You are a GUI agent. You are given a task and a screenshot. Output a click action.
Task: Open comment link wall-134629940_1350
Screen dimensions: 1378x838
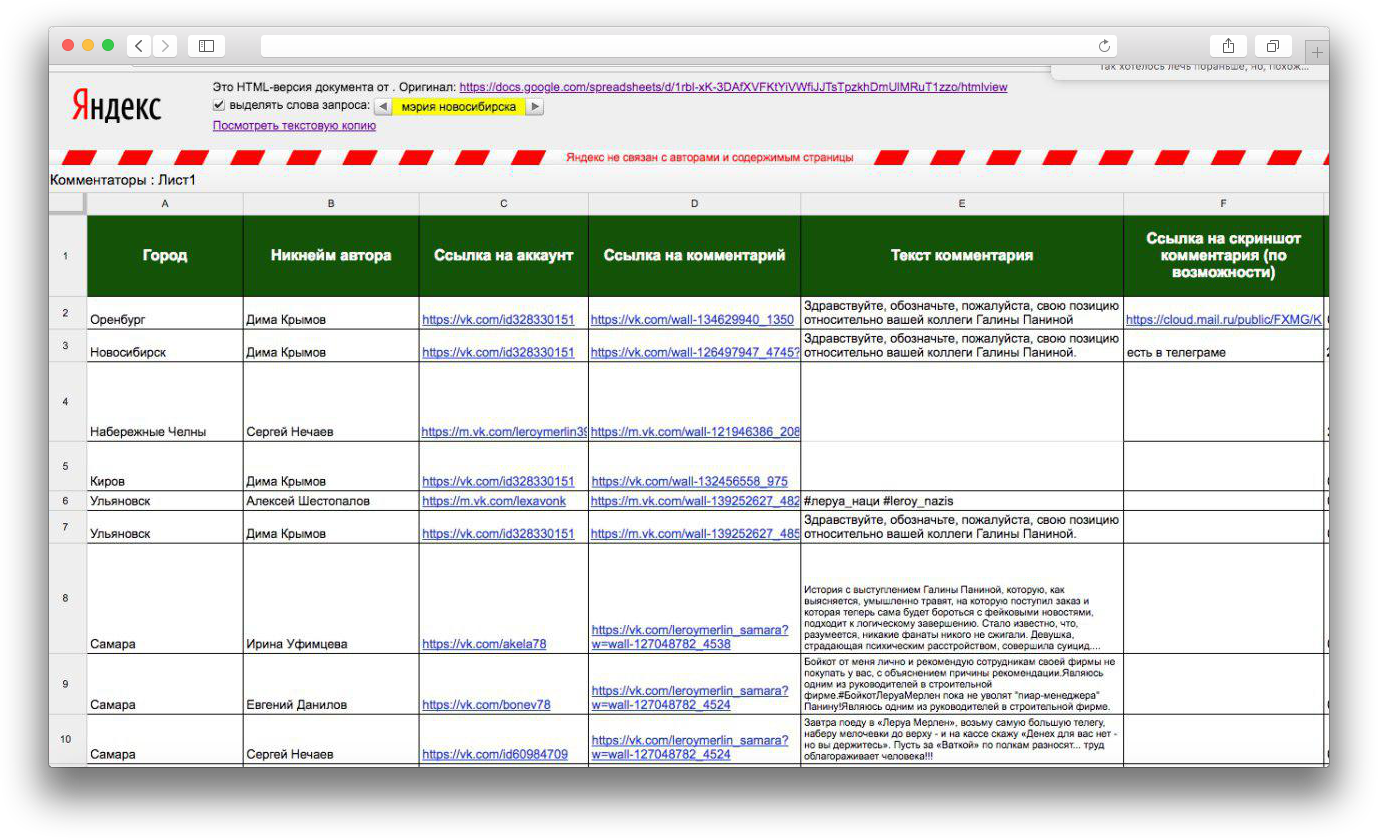[692, 320]
